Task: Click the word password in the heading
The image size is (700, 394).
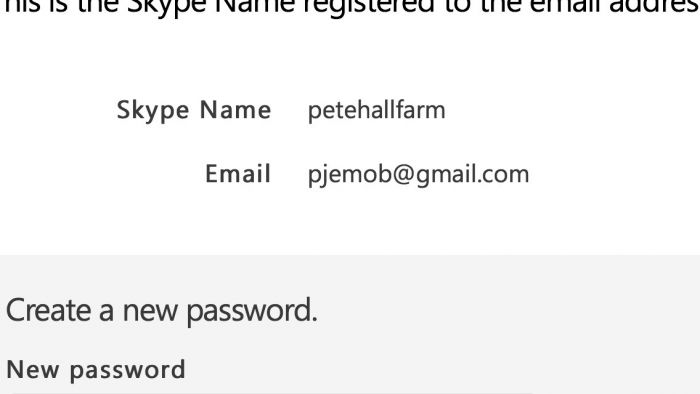Action: pos(251,312)
